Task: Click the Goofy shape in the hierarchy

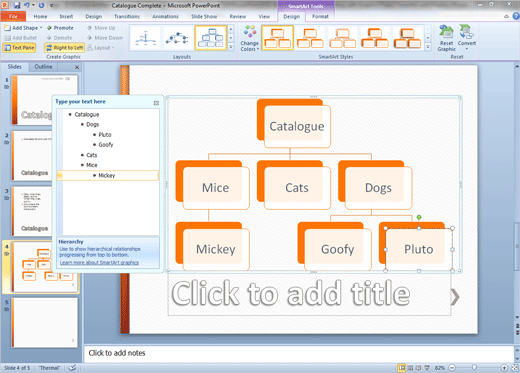Action: 338,249
